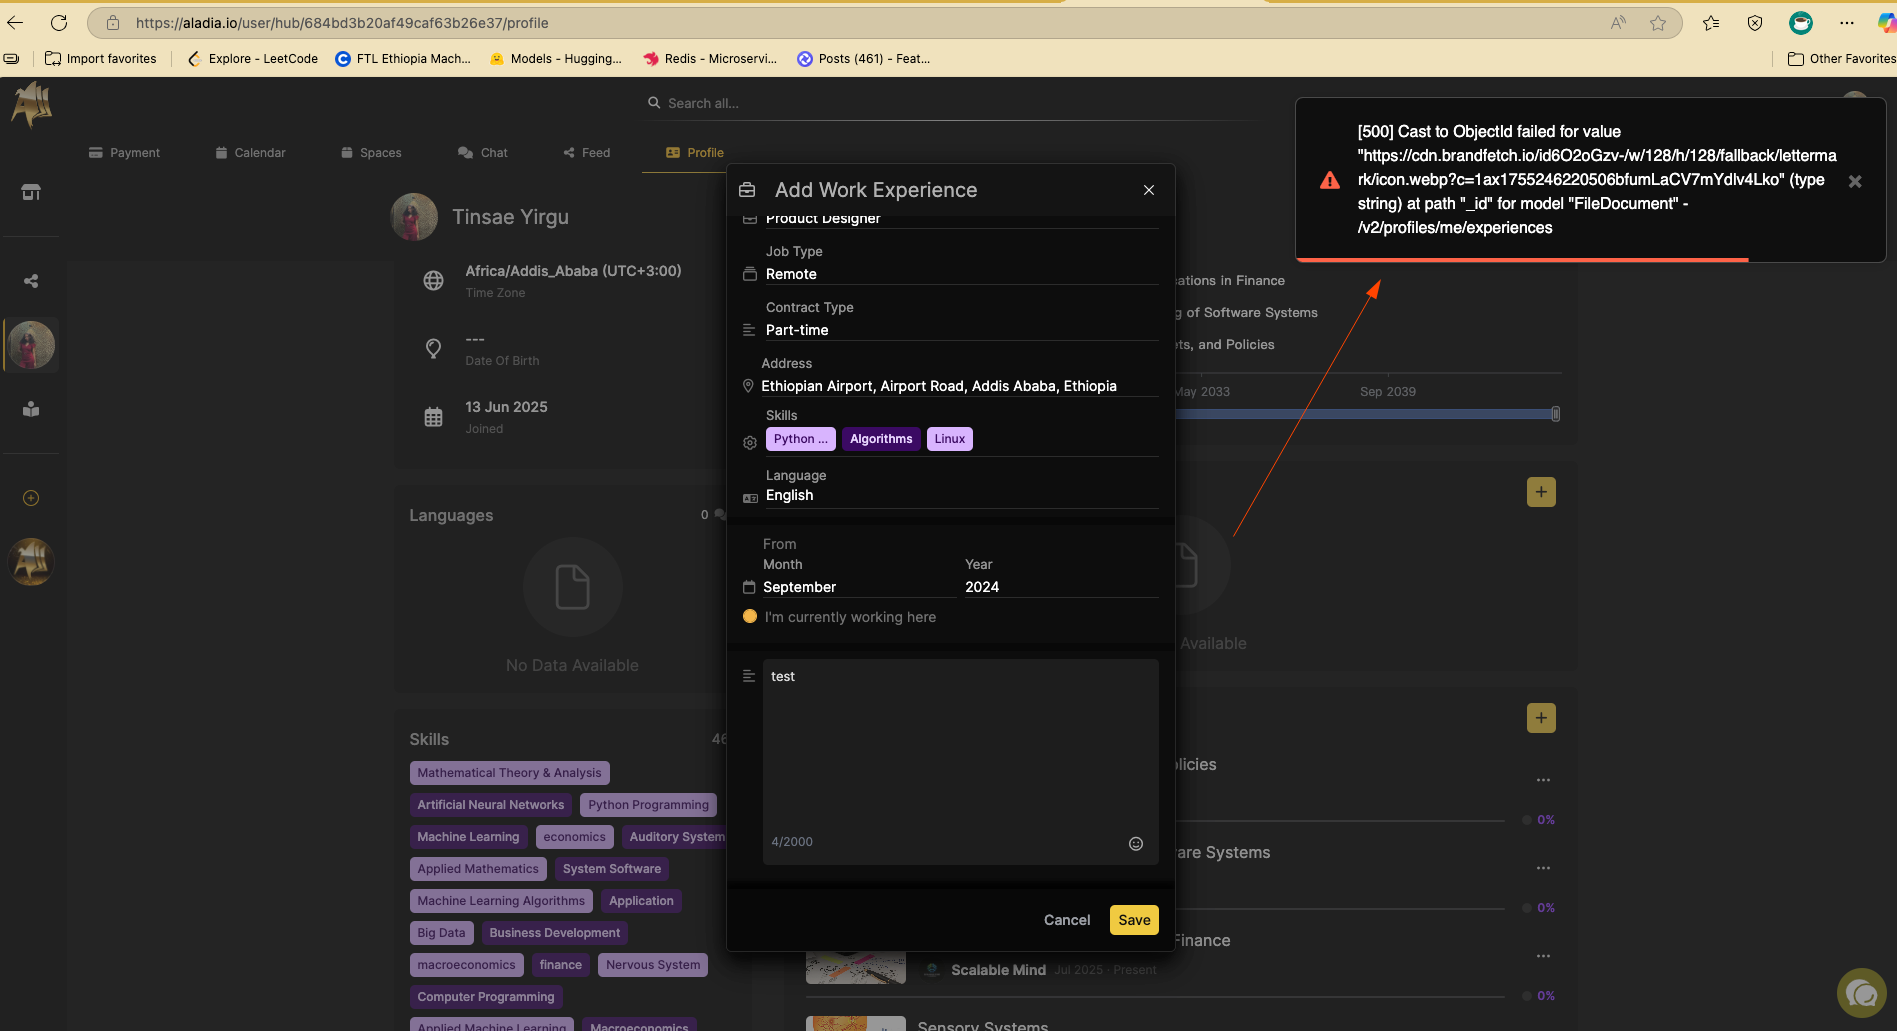Viewport: 1897px width, 1031px height.
Task: Open Posts (461) - Feat... bookmark
Action: click(864, 59)
